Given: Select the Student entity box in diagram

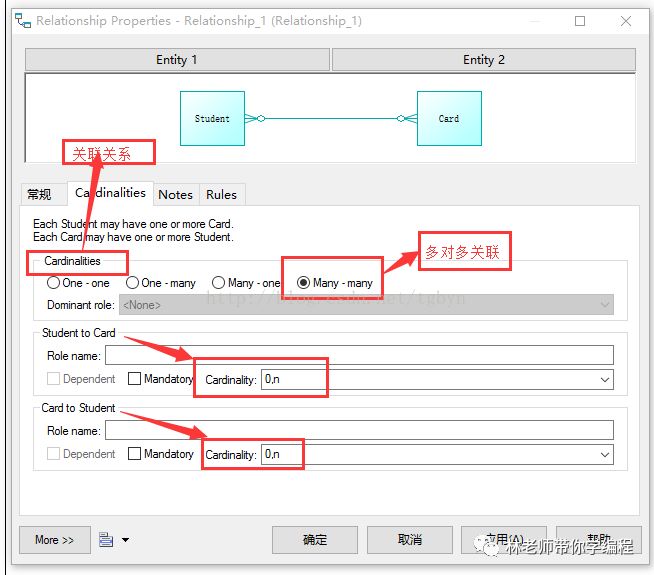Looking at the screenshot, I should click(x=212, y=118).
